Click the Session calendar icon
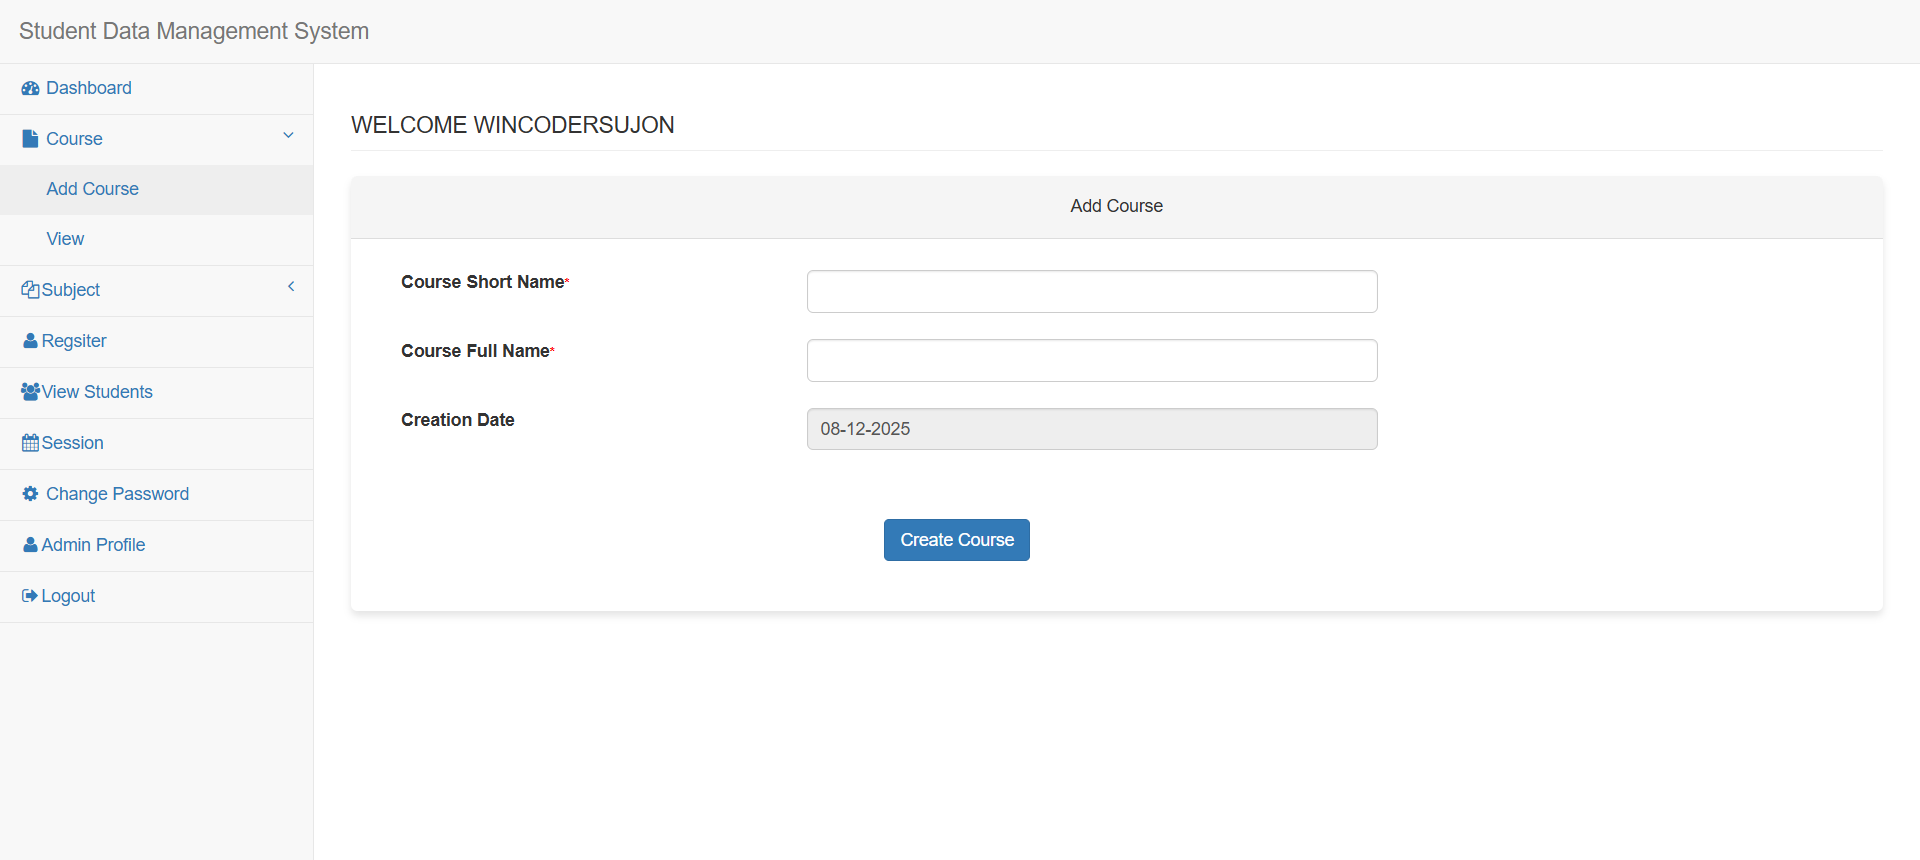This screenshot has width=1920, height=860. click(30, 443)
